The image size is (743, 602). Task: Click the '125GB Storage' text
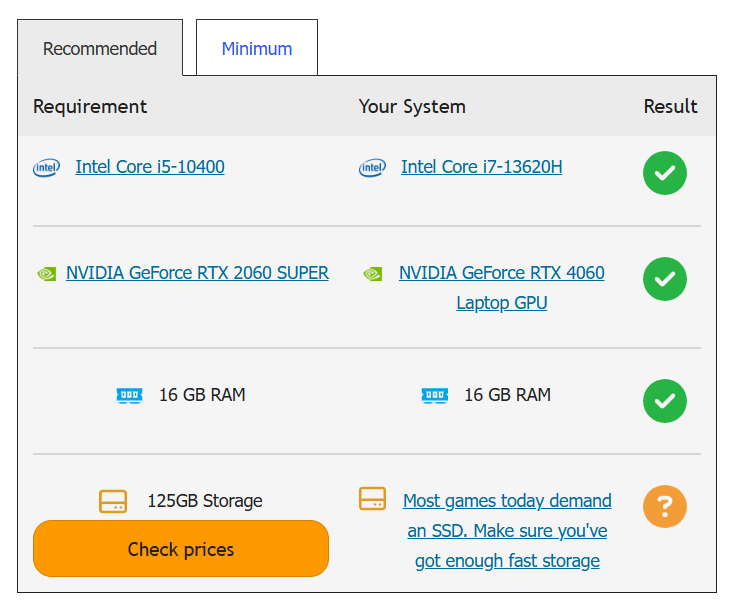tap(205, 501)
